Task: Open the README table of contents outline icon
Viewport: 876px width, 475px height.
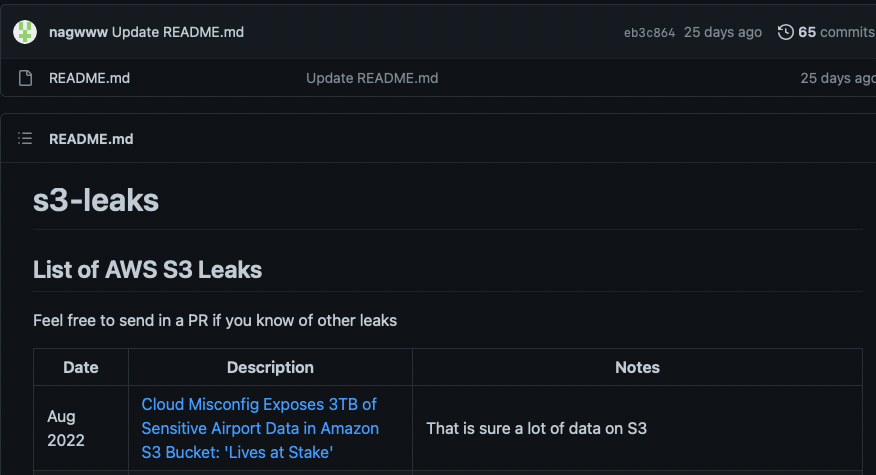Action: [x=25, y=138]
